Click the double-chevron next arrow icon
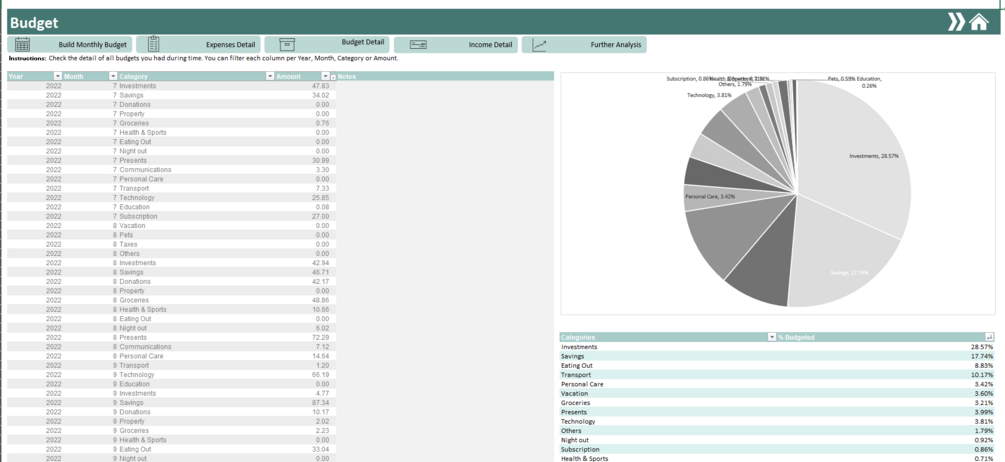 click(956, 22)
